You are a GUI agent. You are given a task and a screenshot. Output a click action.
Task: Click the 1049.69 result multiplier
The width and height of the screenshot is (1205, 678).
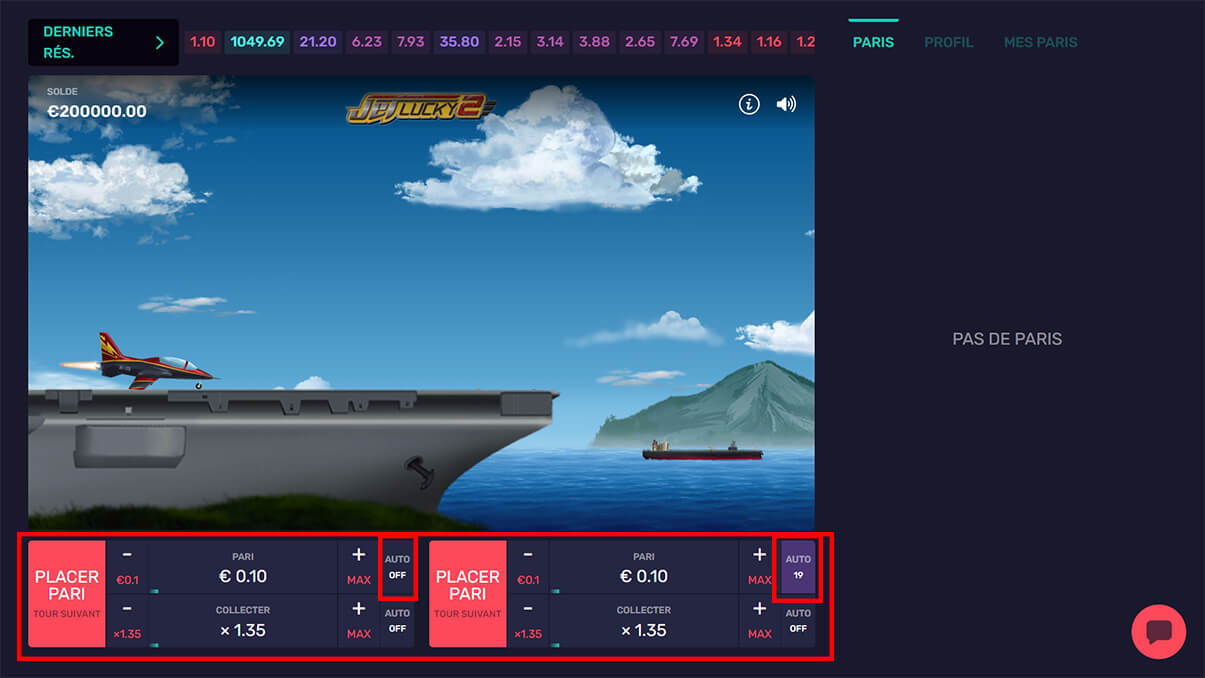pyautogui.click(x=257, y=42)
